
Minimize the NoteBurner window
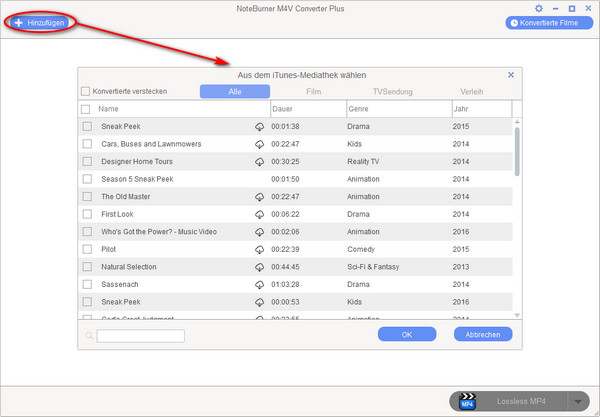click(x=556, y=8)
